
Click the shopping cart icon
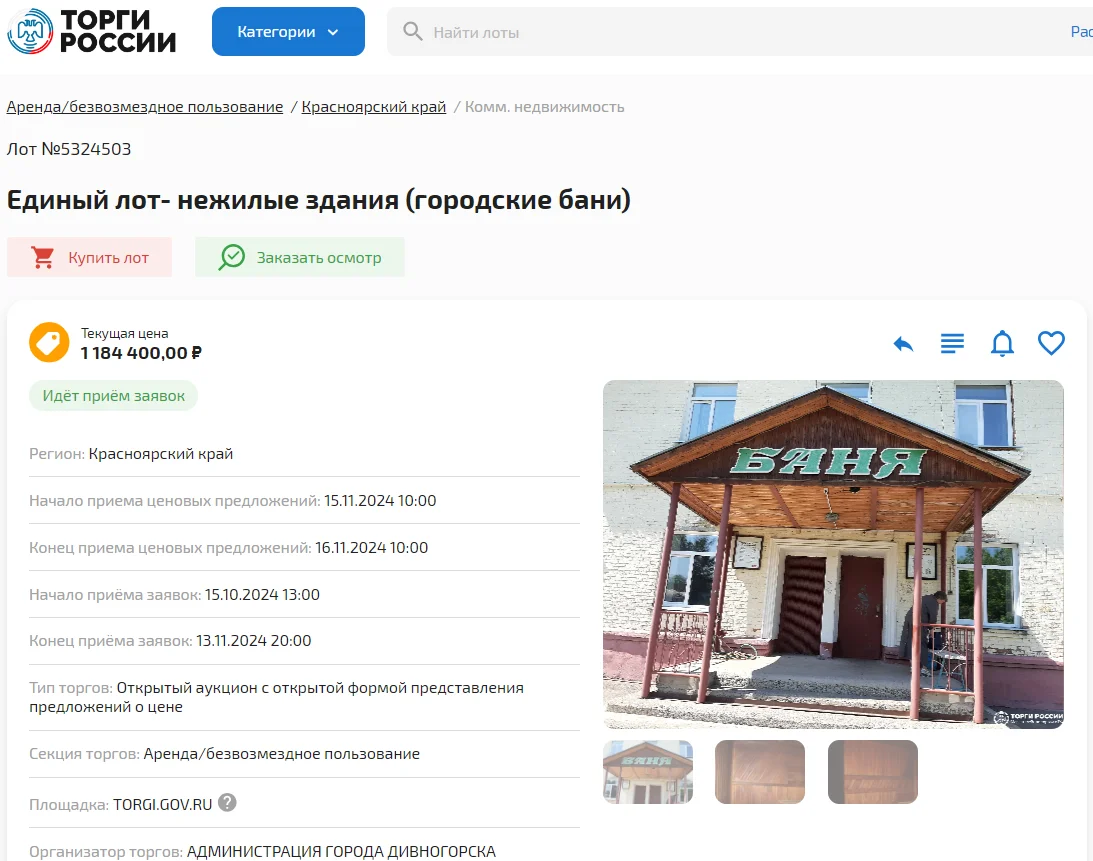(x=43, y=257)
